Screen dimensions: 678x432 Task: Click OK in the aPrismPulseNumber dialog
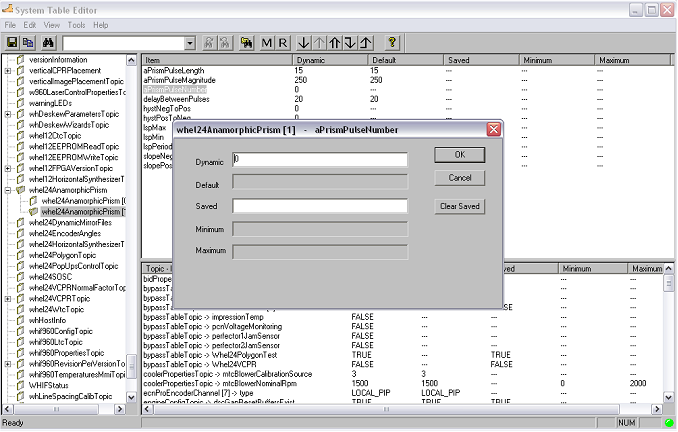[460, 155]
